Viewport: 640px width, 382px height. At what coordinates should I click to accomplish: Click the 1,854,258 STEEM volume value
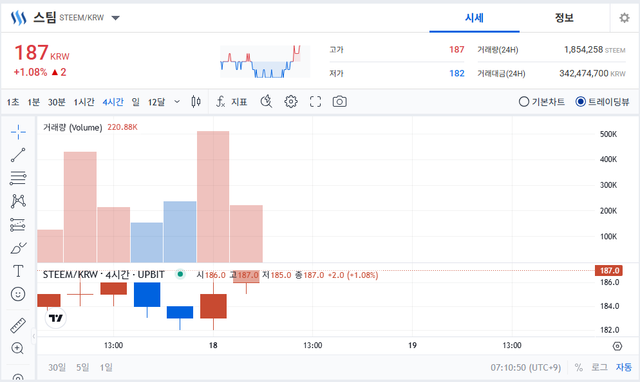[595, 50]
